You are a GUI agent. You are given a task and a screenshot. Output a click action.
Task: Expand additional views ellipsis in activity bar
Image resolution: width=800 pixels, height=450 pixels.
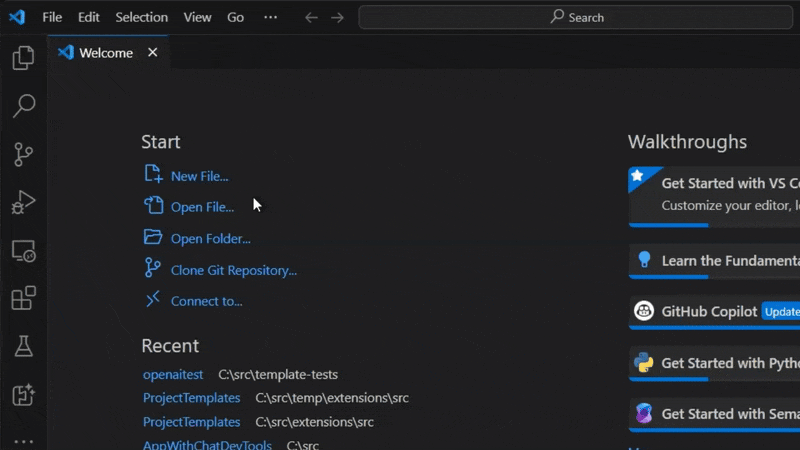[23, 440]
